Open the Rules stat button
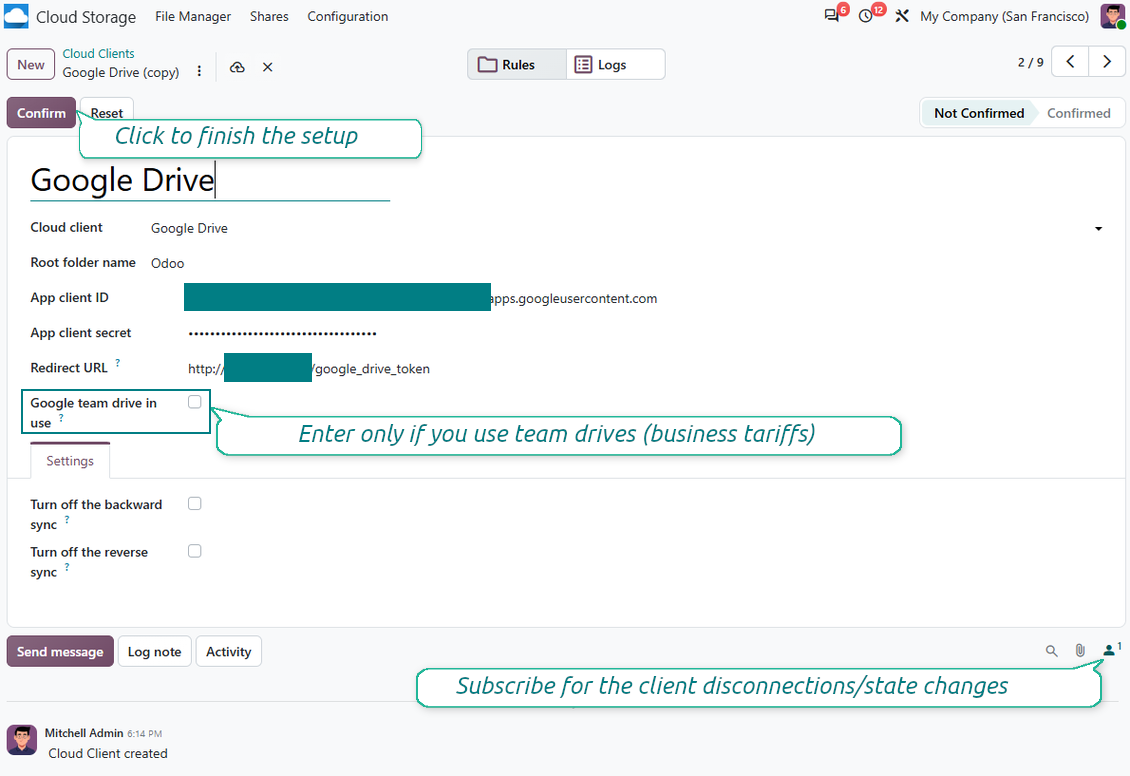Screen dimensions: 1130x776 517,65
